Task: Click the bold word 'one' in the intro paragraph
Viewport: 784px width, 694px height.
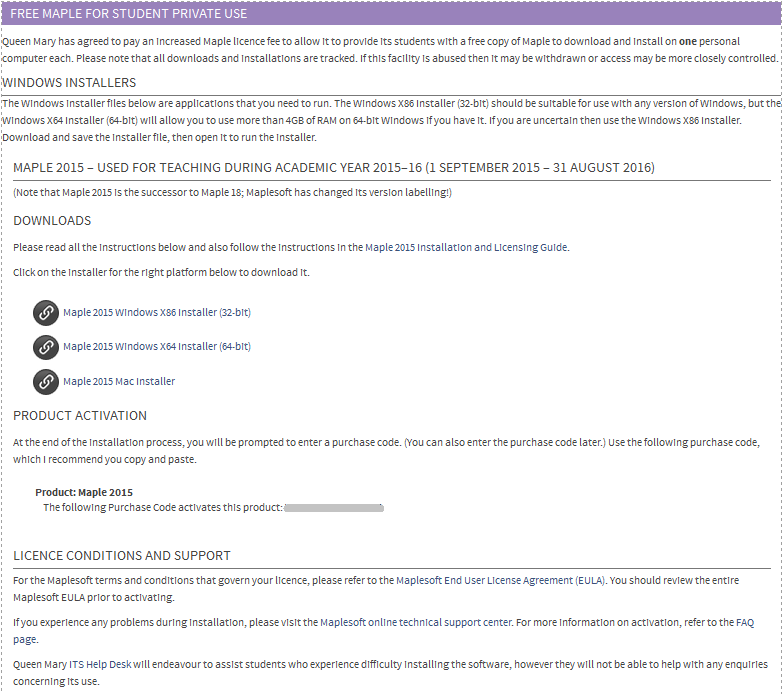Action: [688, 42]
